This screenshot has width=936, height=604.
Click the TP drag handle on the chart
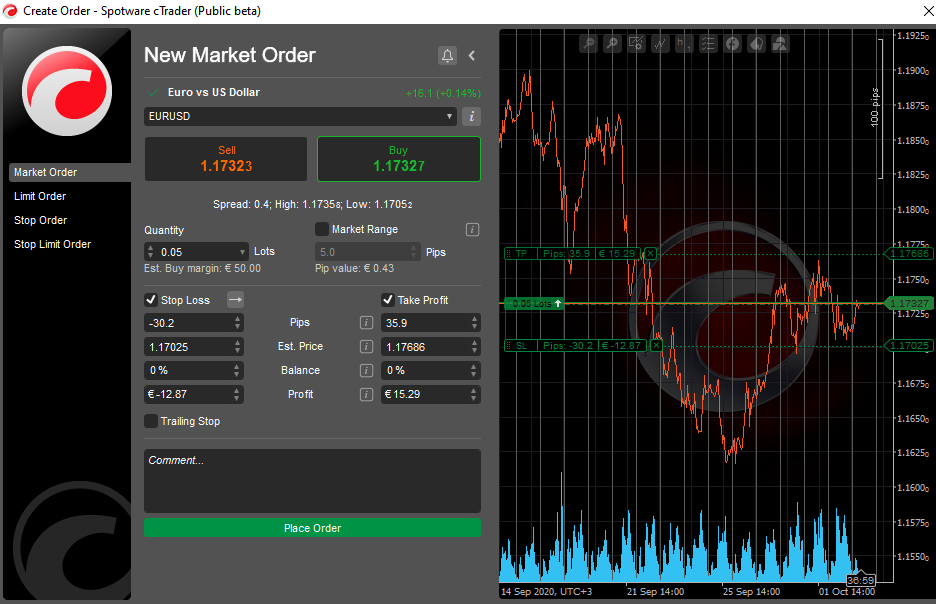coord(509,254)
